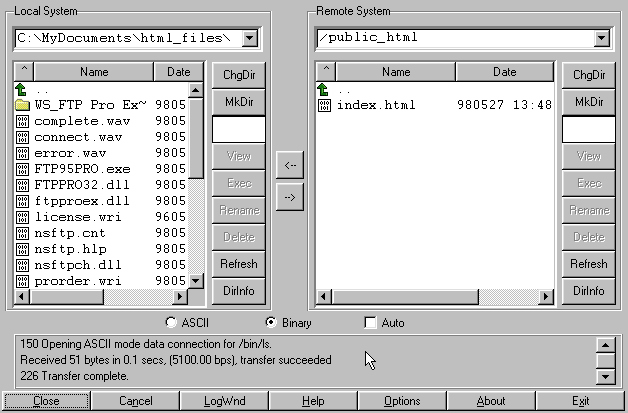The width and height of the screenshot is (628, 413).
Task: Click the Close button
Action: (46, 401)
